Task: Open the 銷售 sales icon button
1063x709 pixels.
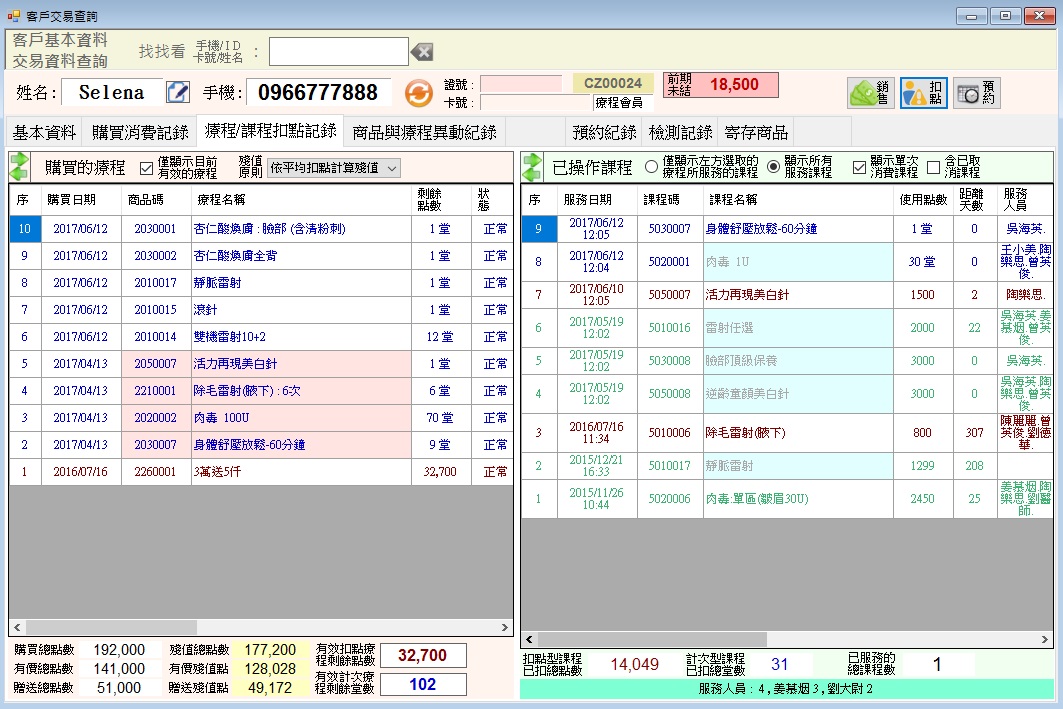Action: (x=870, y=93)
